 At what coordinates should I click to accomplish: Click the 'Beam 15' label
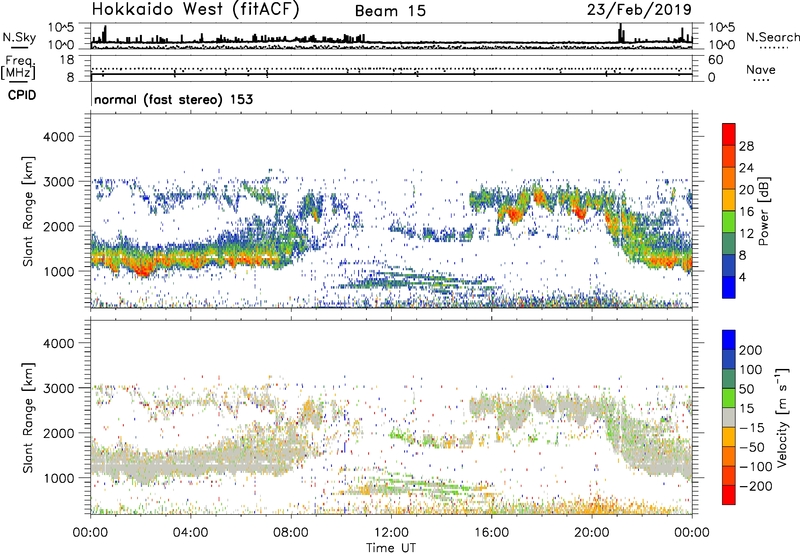390,11
